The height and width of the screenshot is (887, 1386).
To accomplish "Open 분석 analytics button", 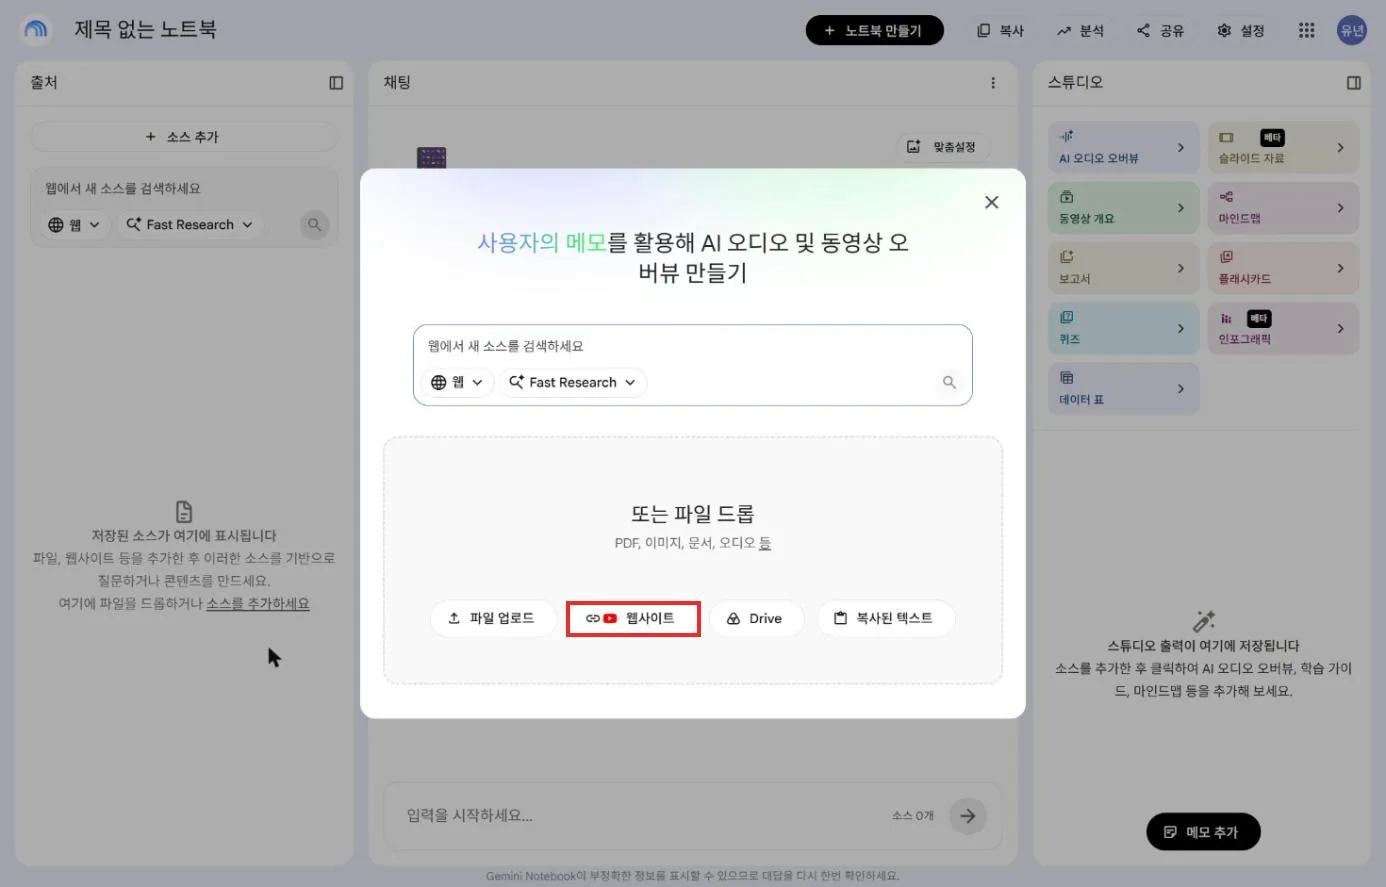I will (x=1080, y=31).
